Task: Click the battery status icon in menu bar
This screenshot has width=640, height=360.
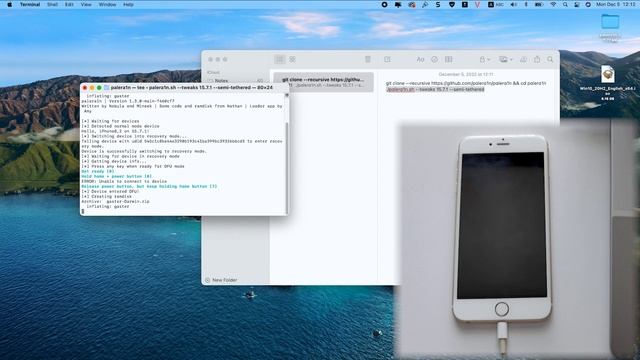Action: point(539,4)
